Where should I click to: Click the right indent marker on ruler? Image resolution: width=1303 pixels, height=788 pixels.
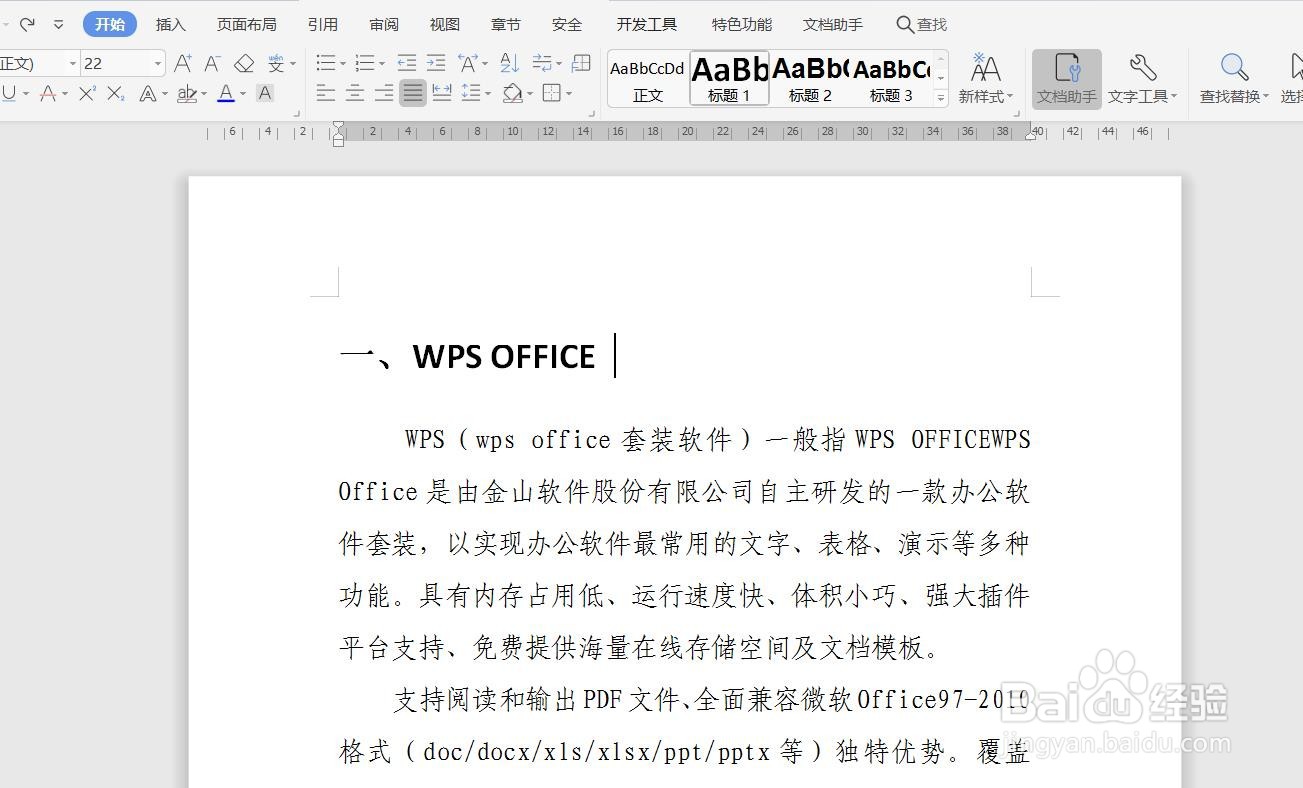tap(1031, 135)
